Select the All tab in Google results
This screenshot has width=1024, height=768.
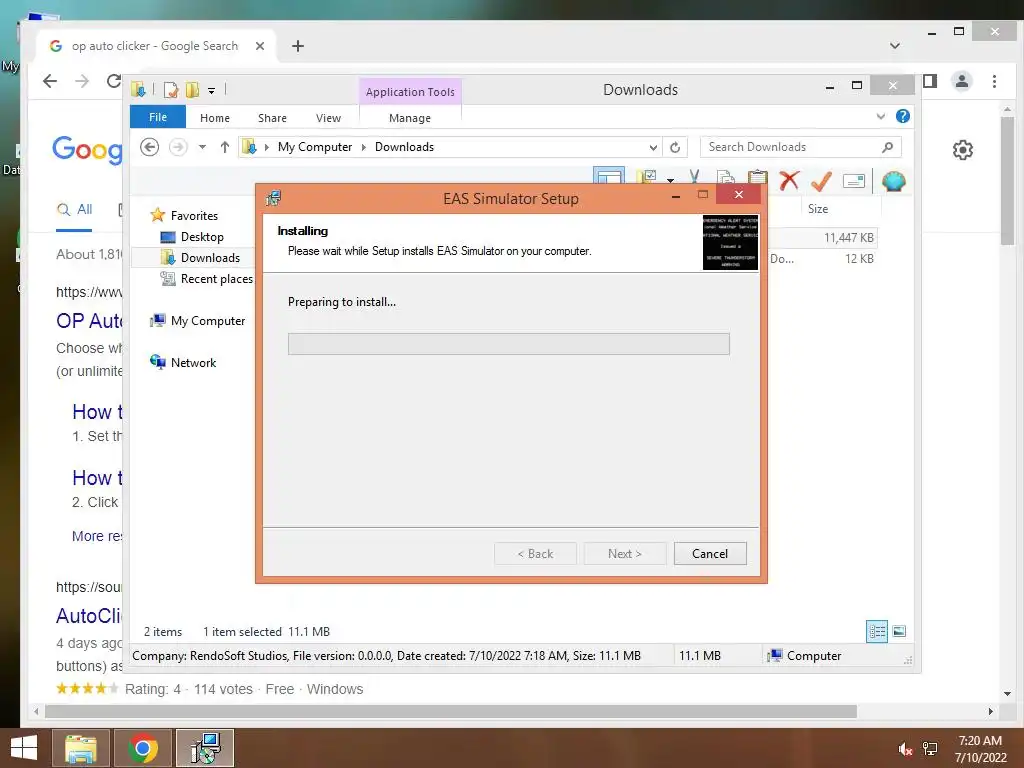coord(74,210)
